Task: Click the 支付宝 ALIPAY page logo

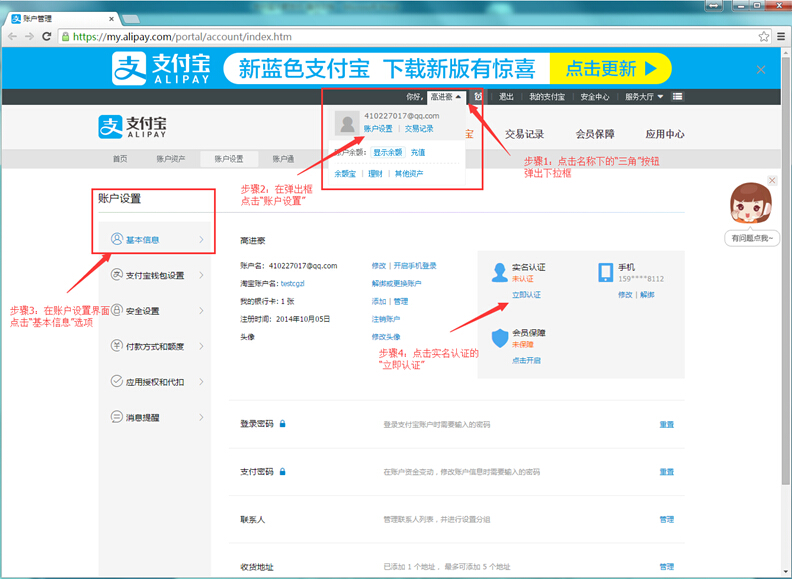Action: coord(132,126)
